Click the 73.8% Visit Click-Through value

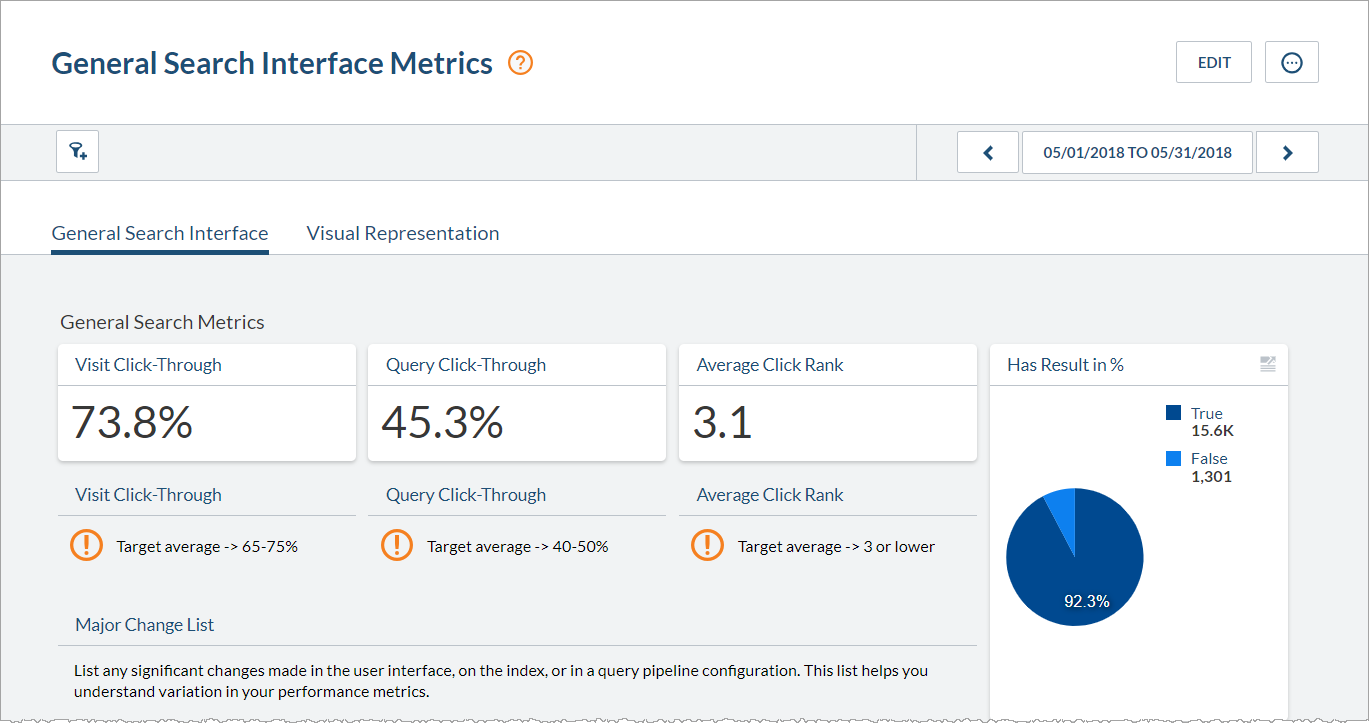click(132, 423)
